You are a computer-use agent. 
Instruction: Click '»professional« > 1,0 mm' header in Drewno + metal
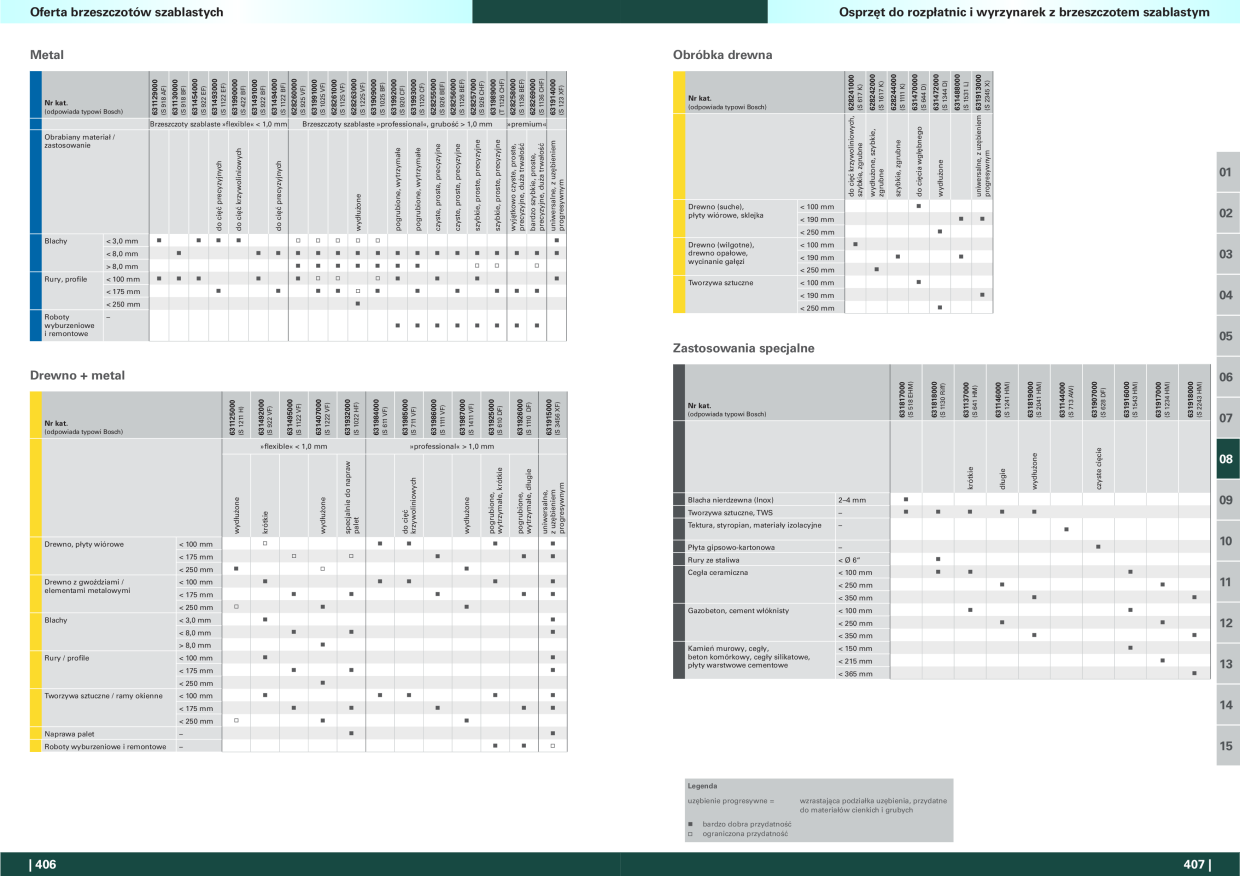point(453,445)
